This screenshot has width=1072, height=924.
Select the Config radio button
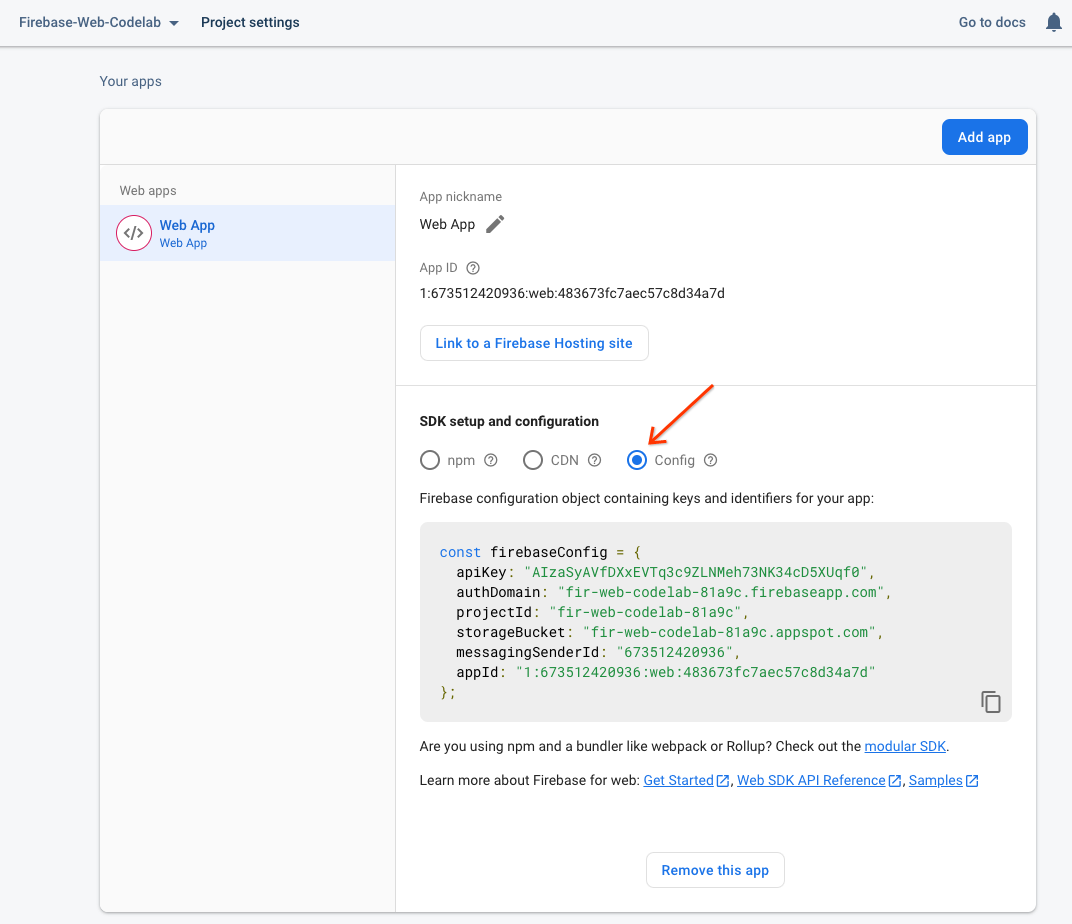coord(637,460)
